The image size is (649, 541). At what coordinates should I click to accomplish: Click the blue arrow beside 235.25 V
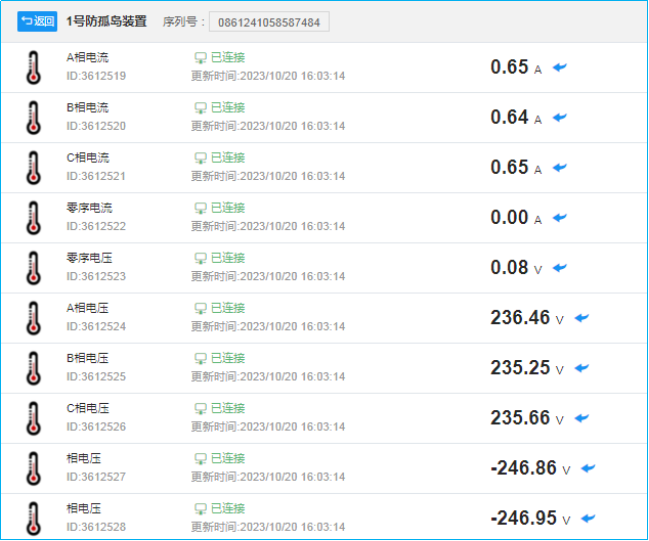tap(582, 368)
